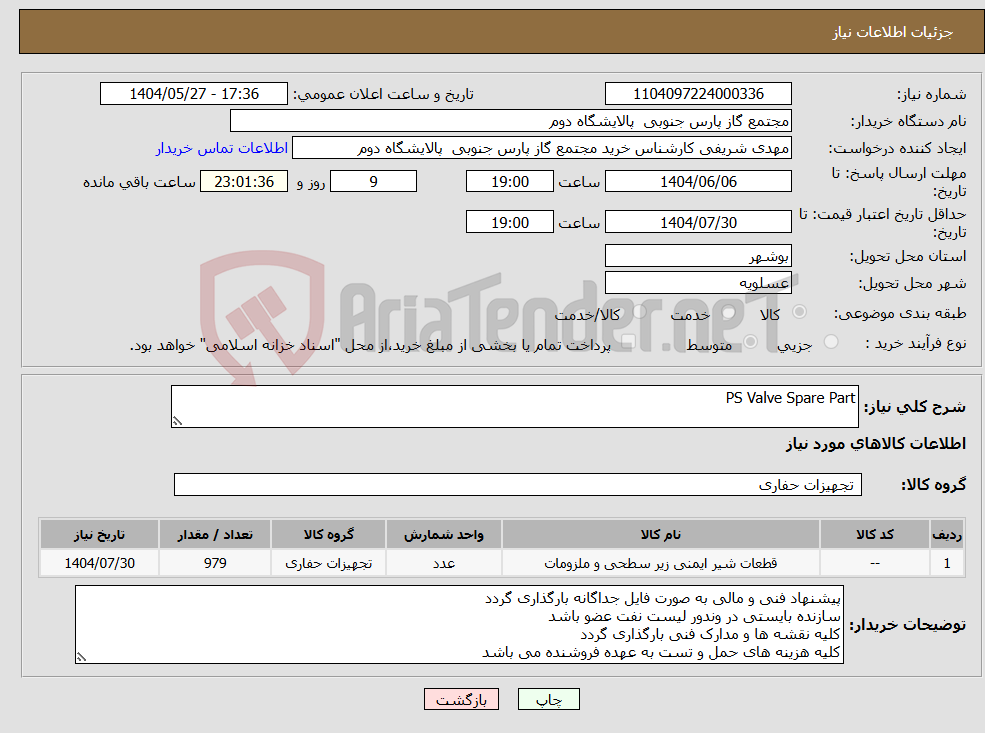The image size is (985, 733).
Task: Click the شماره نیاز field showing 1104097224000336
Action: (697, 93)
